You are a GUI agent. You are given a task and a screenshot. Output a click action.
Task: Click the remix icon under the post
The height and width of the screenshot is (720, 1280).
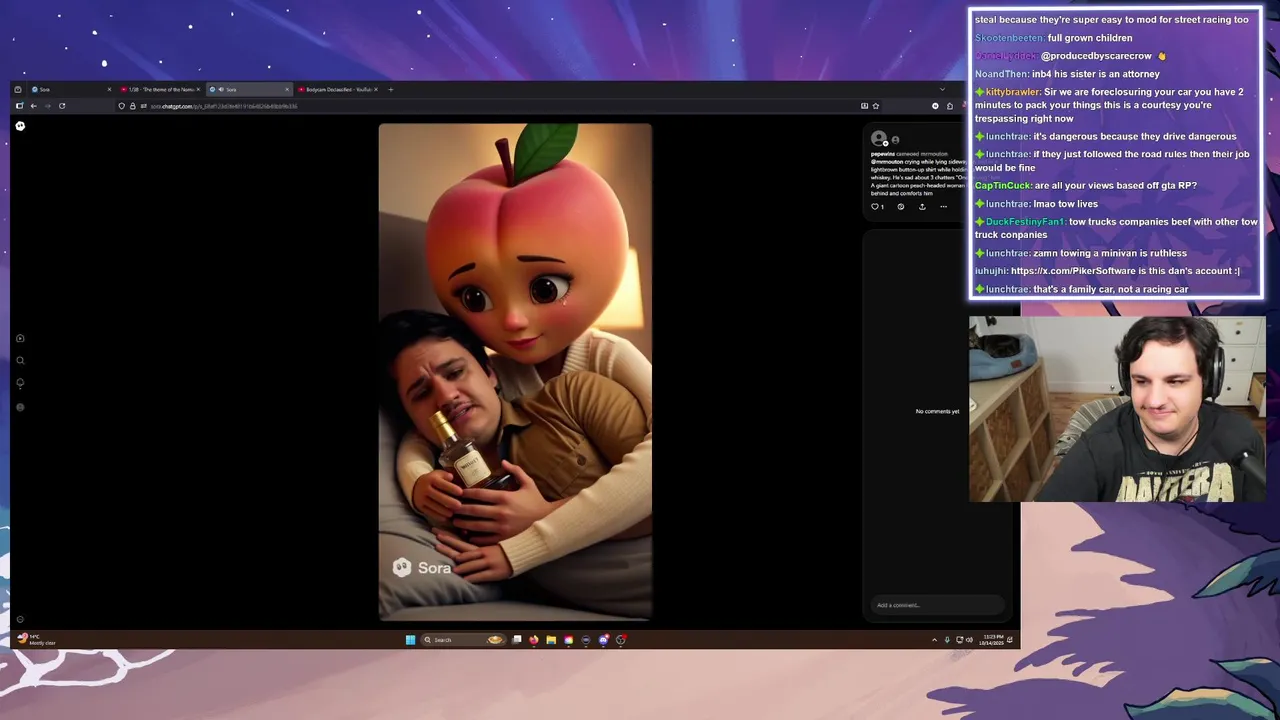900,207
